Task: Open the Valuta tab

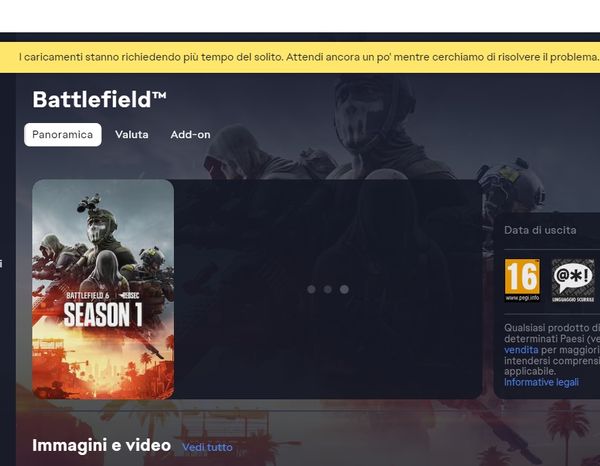Action: pyautogui.click(x=131, y=135)
